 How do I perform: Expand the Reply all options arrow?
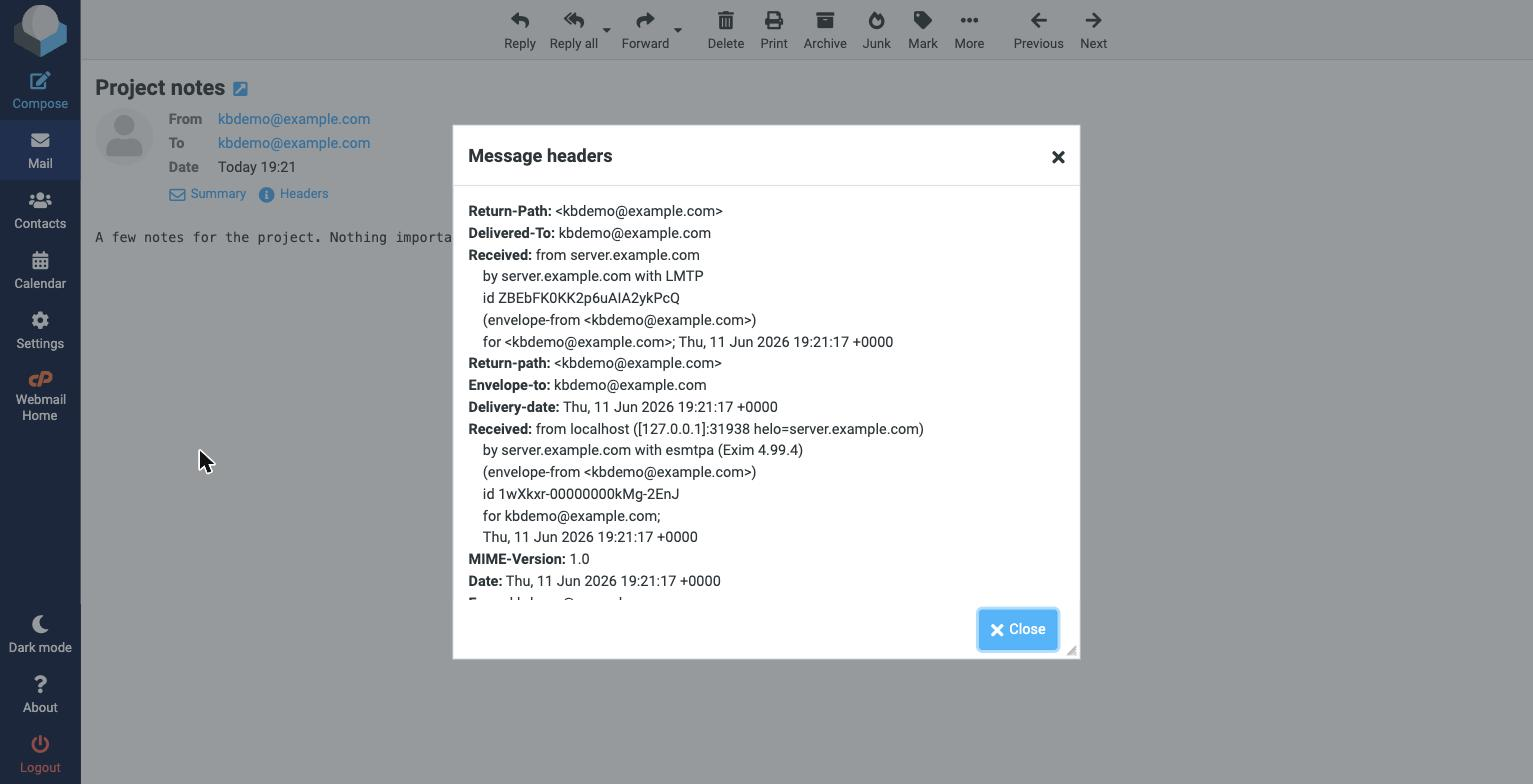tap(606, 30)
